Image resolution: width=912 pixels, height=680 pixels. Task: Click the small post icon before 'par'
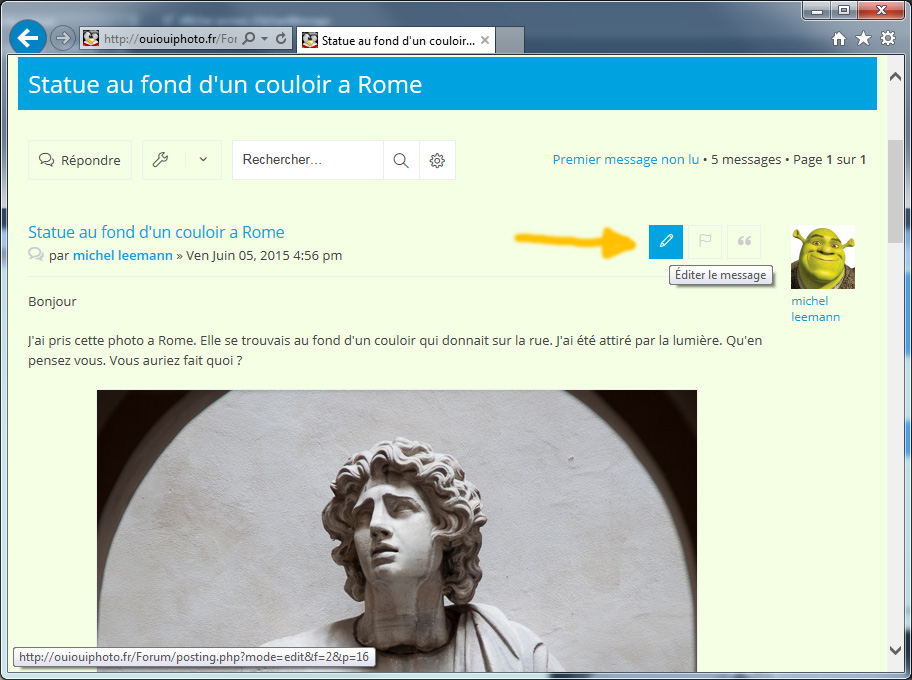coord(36,255)
